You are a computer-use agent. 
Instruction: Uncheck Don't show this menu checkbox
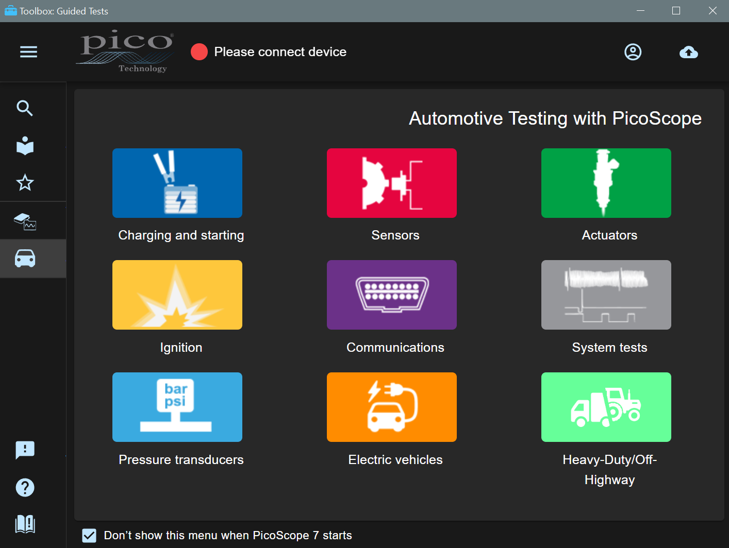point(89,535)
